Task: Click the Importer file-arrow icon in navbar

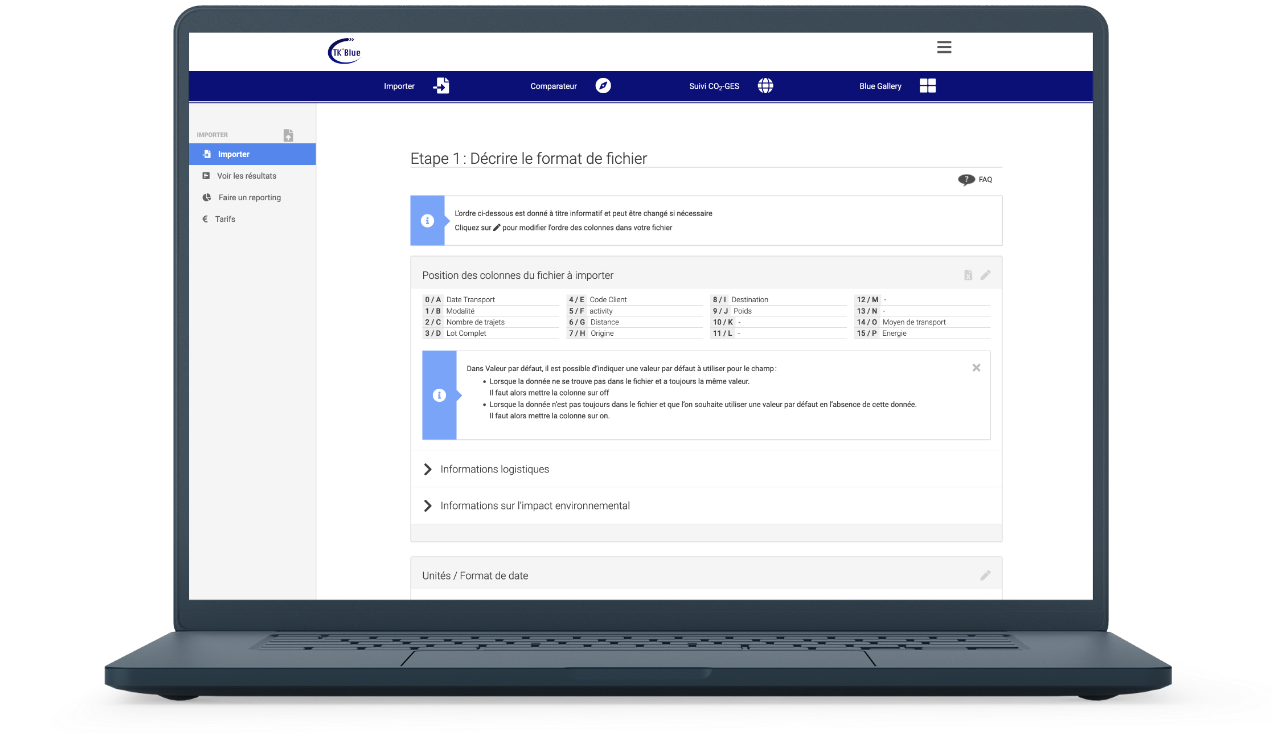Action: tap(441, 86)
